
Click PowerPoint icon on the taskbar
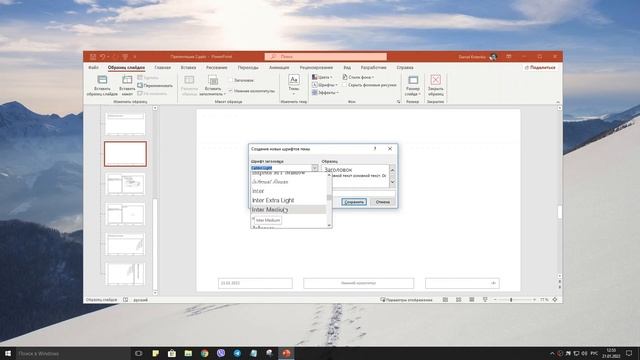[286, 353]
